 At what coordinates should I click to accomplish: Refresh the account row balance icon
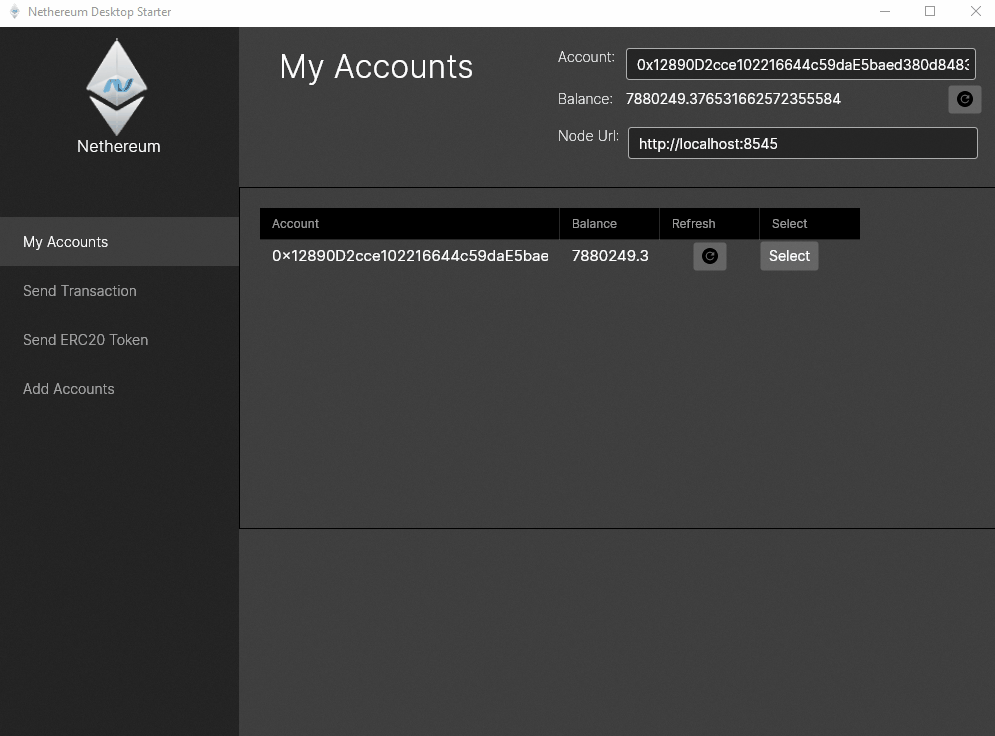click(709, 256)
